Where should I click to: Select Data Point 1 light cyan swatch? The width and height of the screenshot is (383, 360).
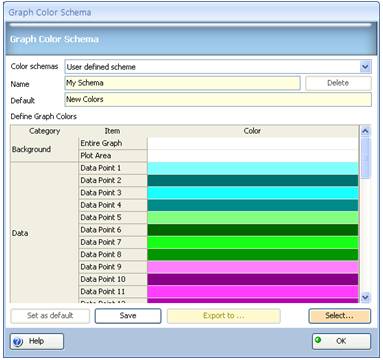(253, 168)
